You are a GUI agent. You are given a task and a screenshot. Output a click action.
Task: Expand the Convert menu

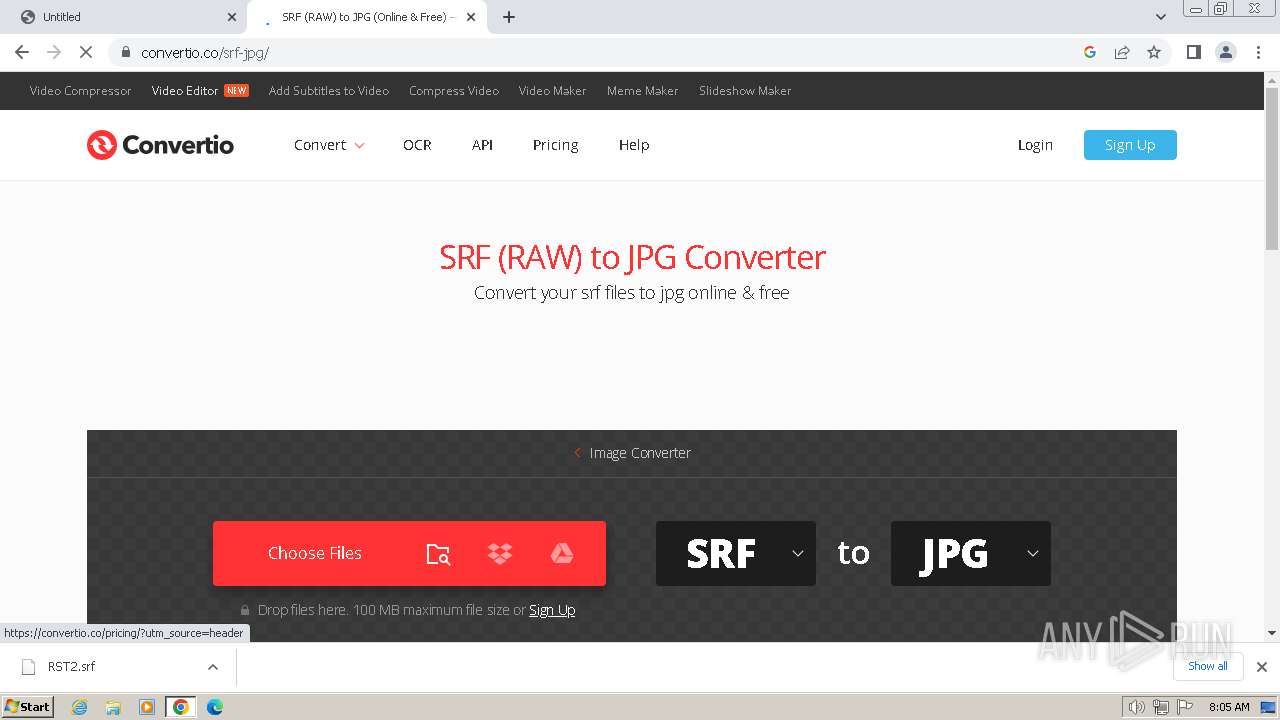click(x=329, y=145)
